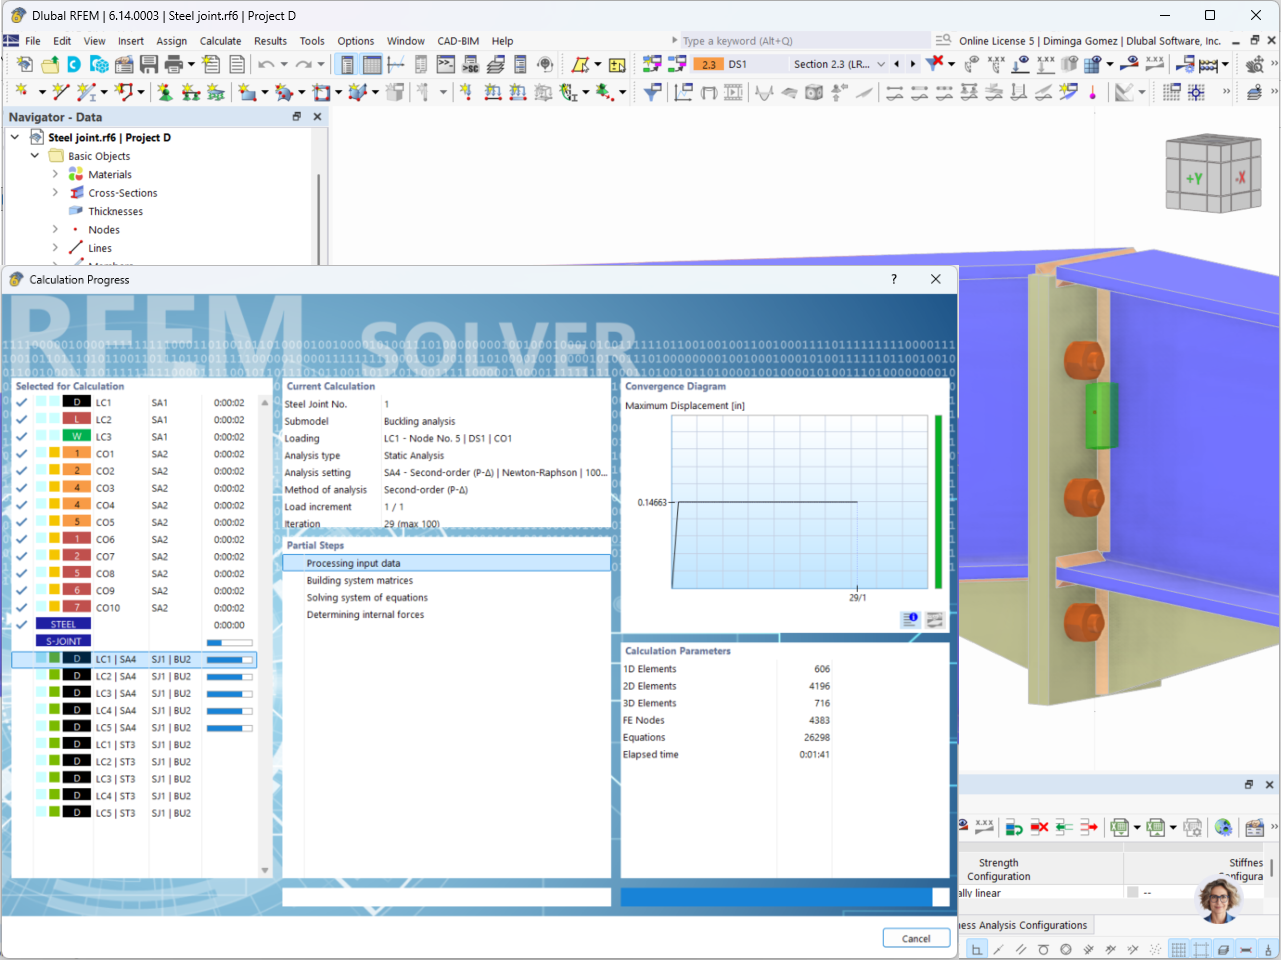Click the open model folder icon
The image size is (1281, 960).
[49, 64]
